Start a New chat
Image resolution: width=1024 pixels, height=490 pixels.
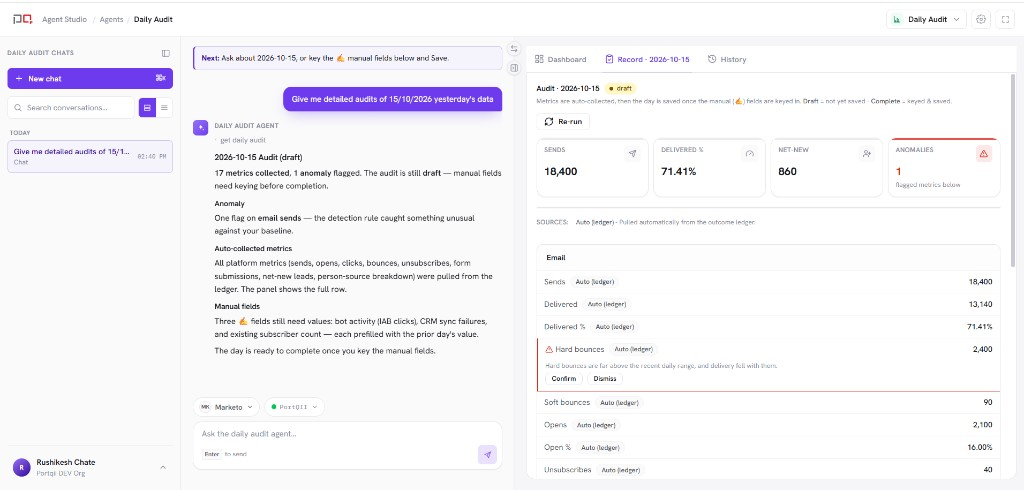click(x=90, y=78)
